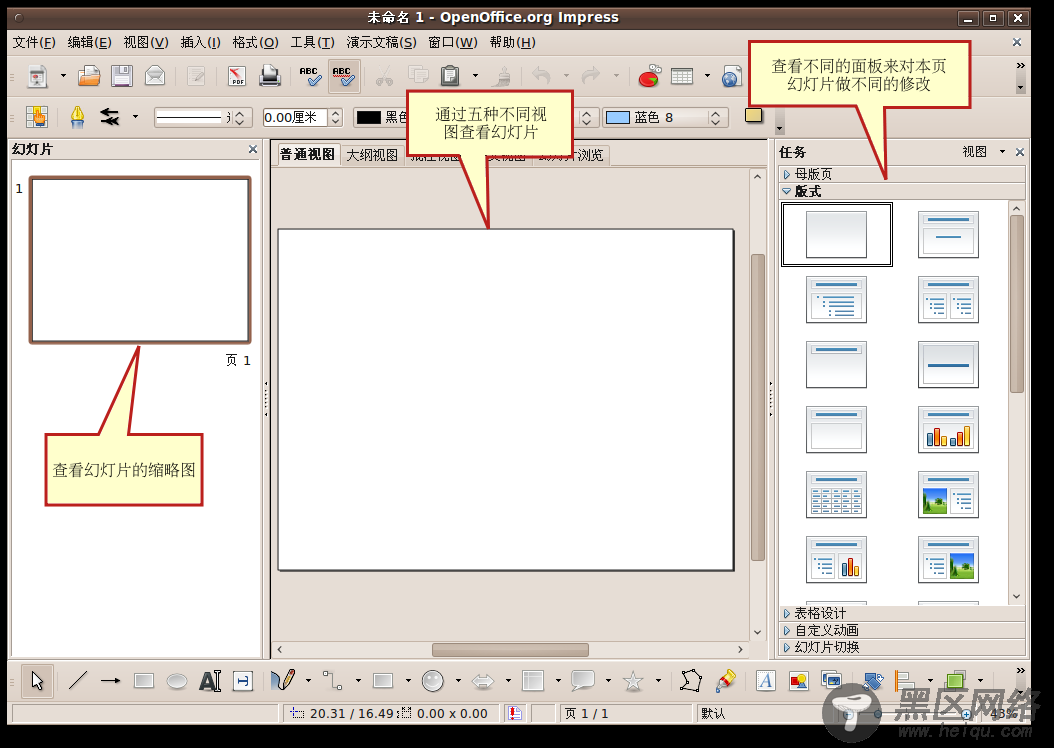Select the Connector tool
The width and height of the screenshot is (1054, 748).
(333, 681)
